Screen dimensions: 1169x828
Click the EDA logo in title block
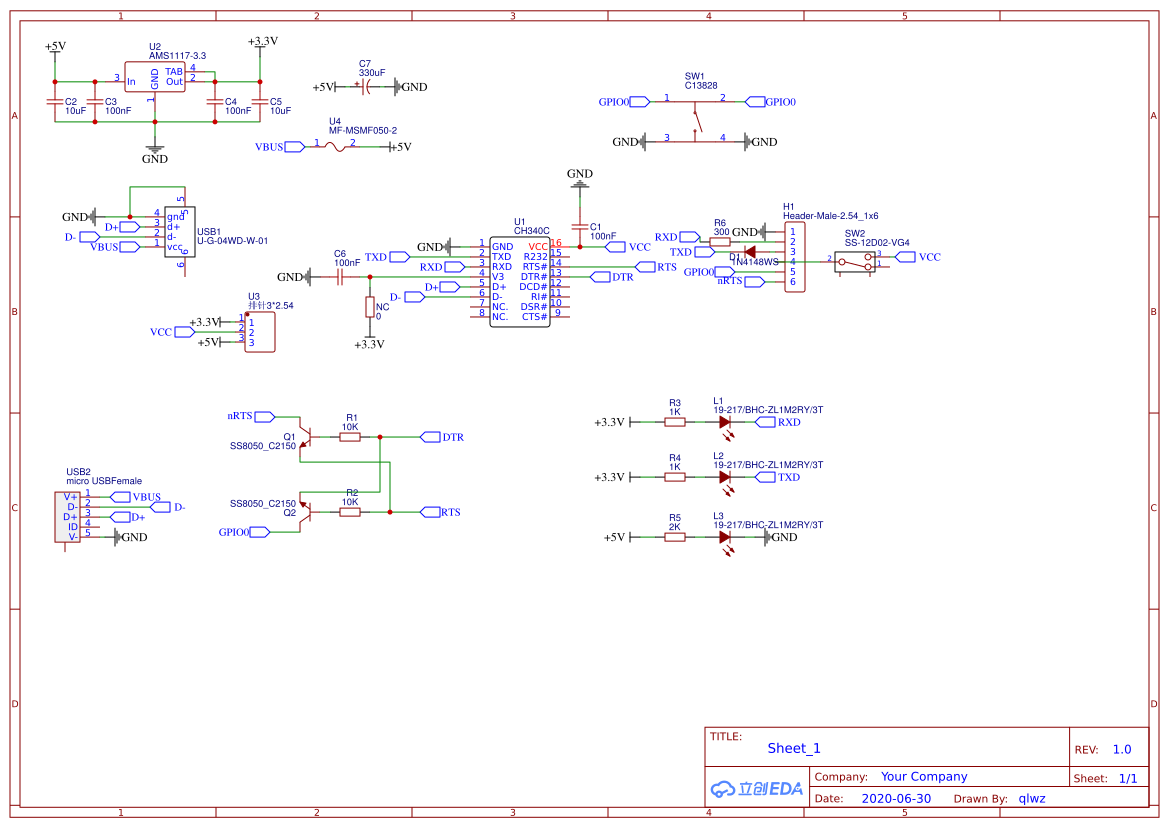click(757, 789)
